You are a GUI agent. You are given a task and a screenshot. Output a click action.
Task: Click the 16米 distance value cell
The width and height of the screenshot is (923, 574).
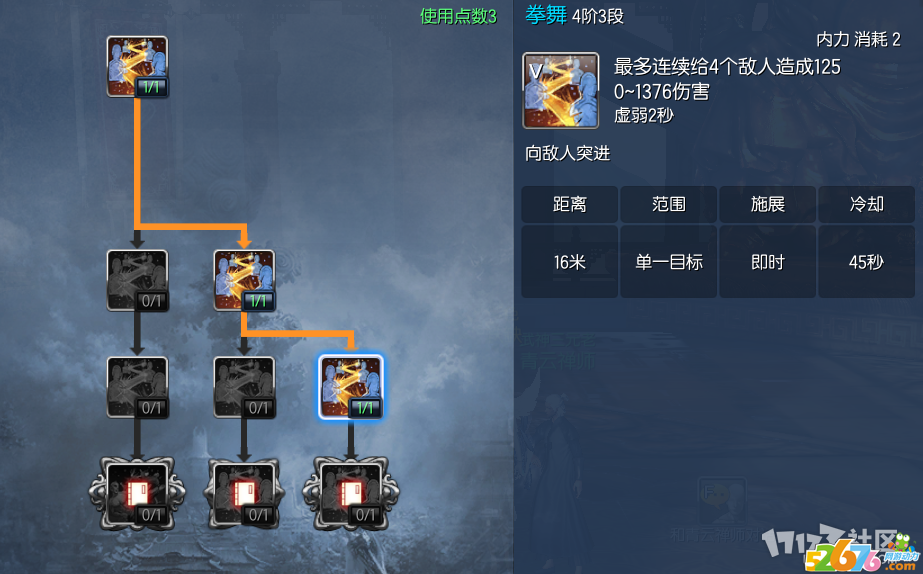tap(570, 261)
